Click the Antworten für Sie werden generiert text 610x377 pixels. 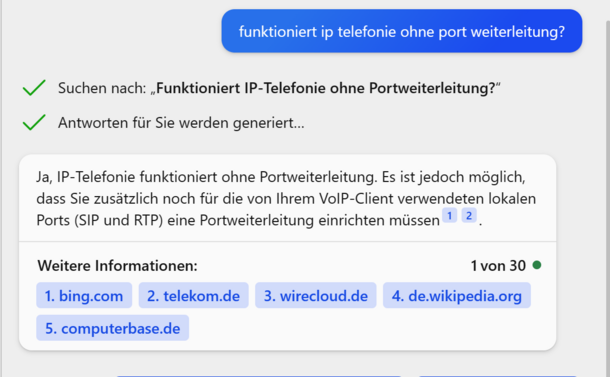pyautogui.click(x=181, y=123)
